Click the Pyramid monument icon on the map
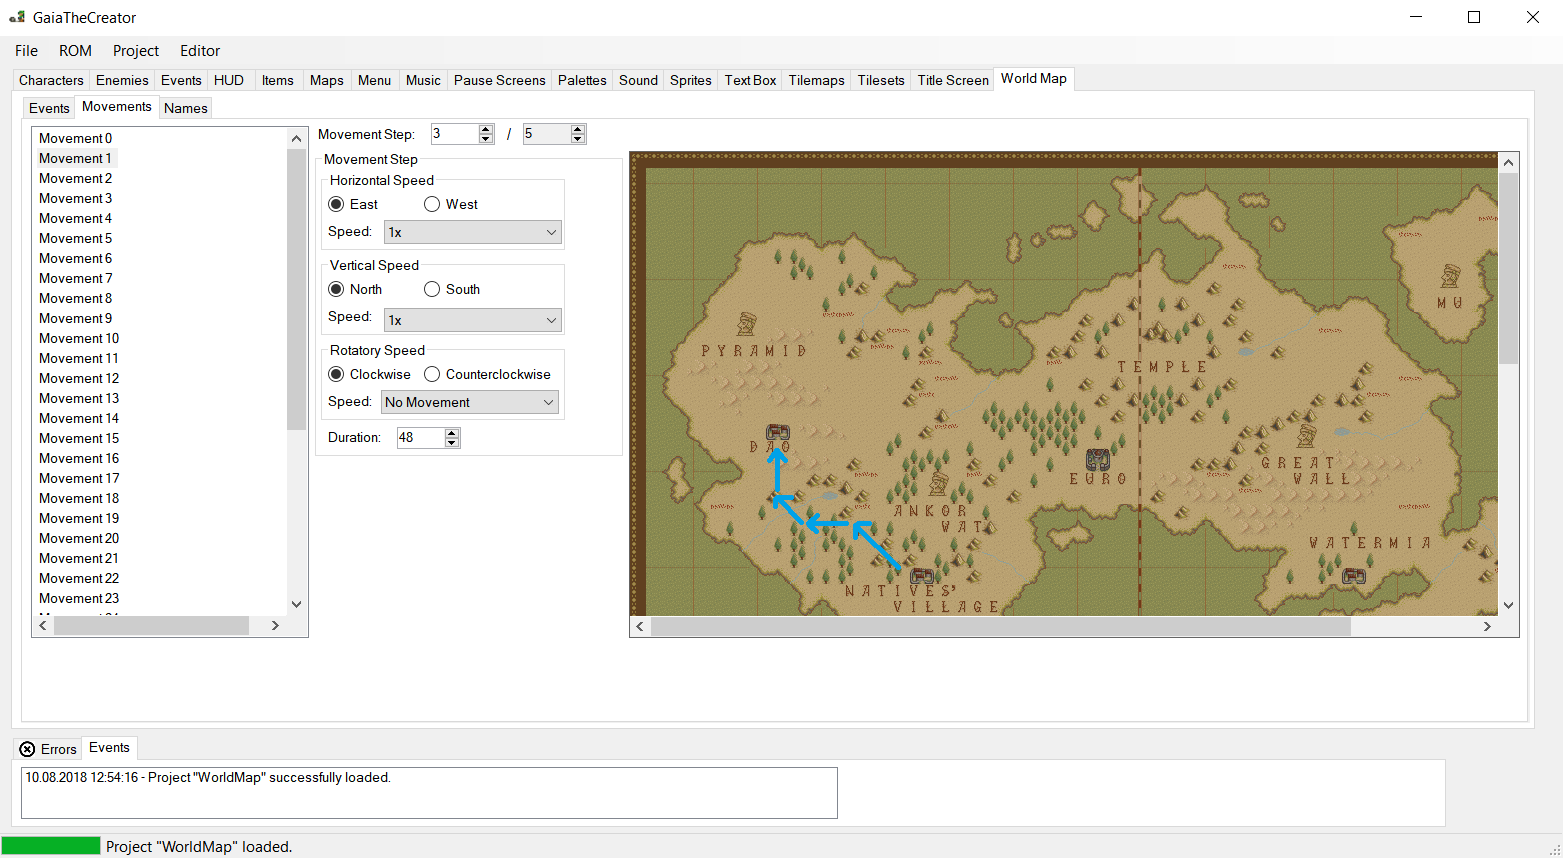The width and height of the screenshot is (1563, 858). coord(744,323)
